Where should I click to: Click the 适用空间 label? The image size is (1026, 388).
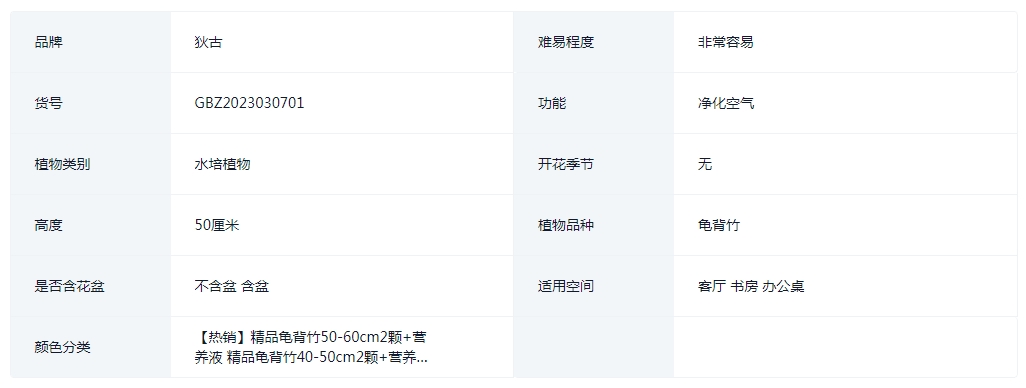[566, 286]
